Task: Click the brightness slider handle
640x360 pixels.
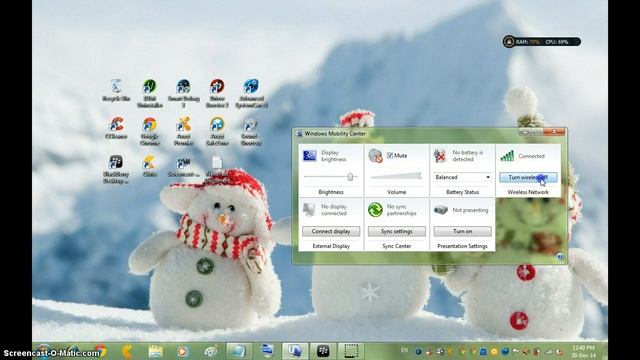Action: tap(350, 177)
